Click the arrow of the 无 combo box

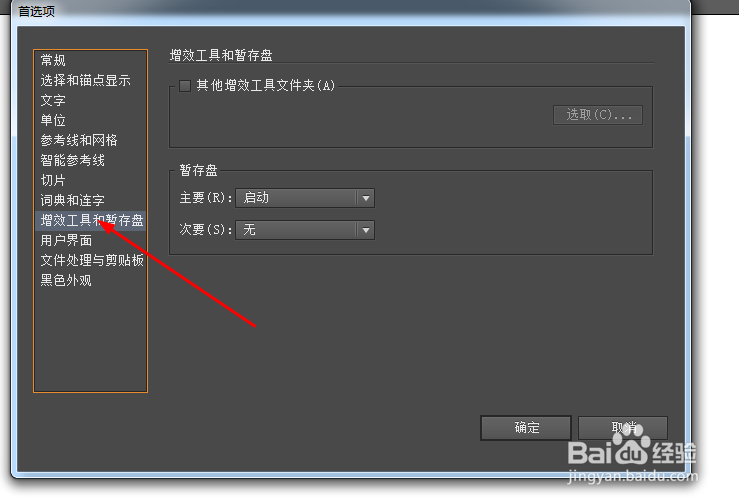(x=366, y=230)
